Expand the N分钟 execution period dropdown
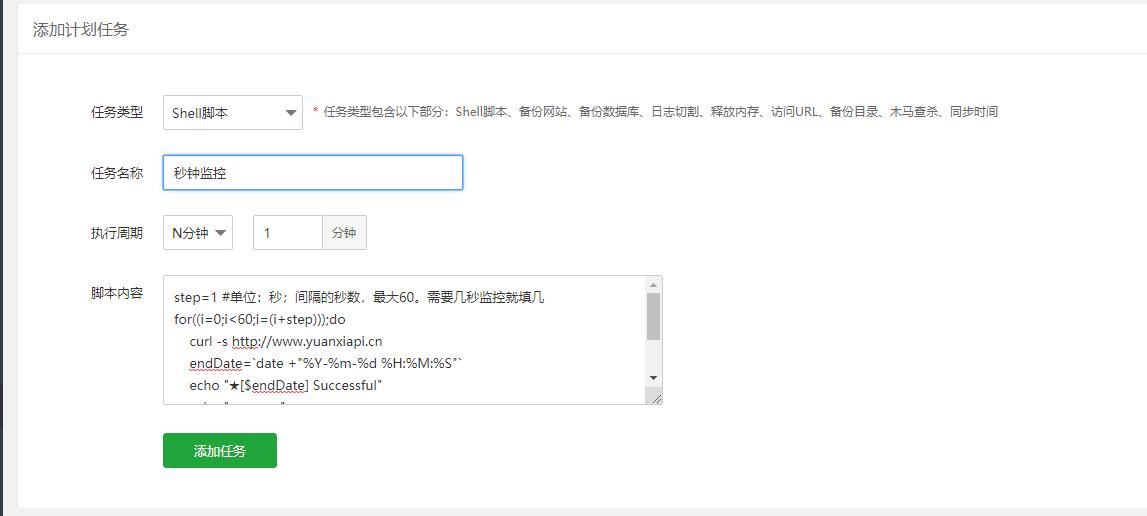1147x516 pixels. 198,233
